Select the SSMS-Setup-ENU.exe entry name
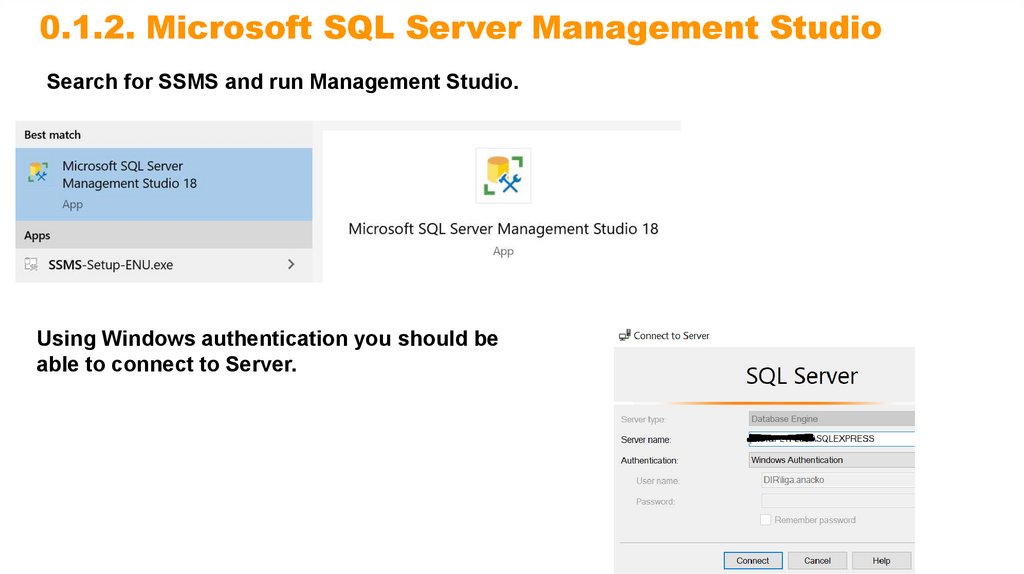 point(111,265)
